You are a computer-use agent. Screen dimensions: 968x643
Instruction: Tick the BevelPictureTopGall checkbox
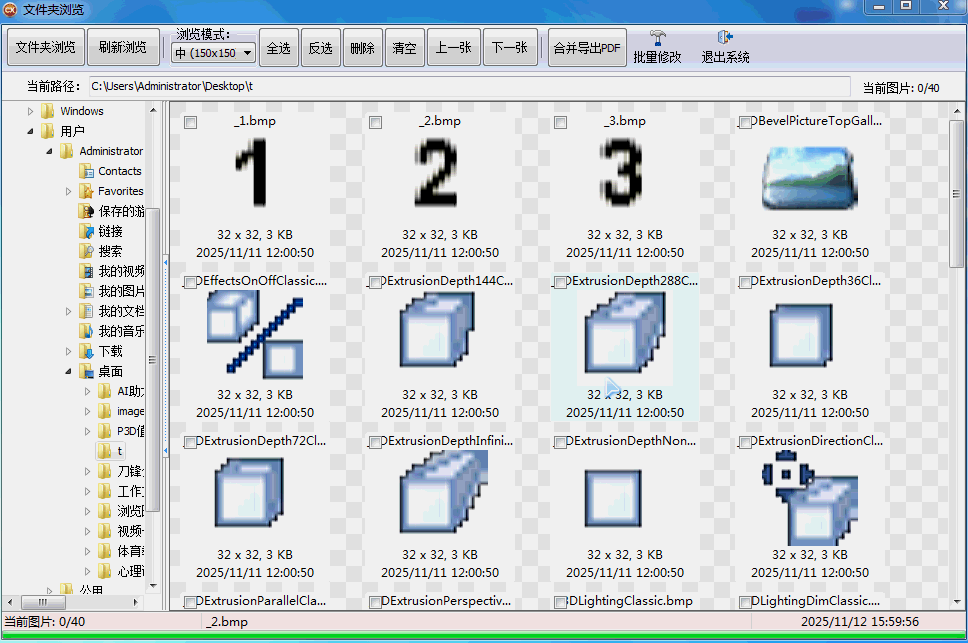(745, 123)
